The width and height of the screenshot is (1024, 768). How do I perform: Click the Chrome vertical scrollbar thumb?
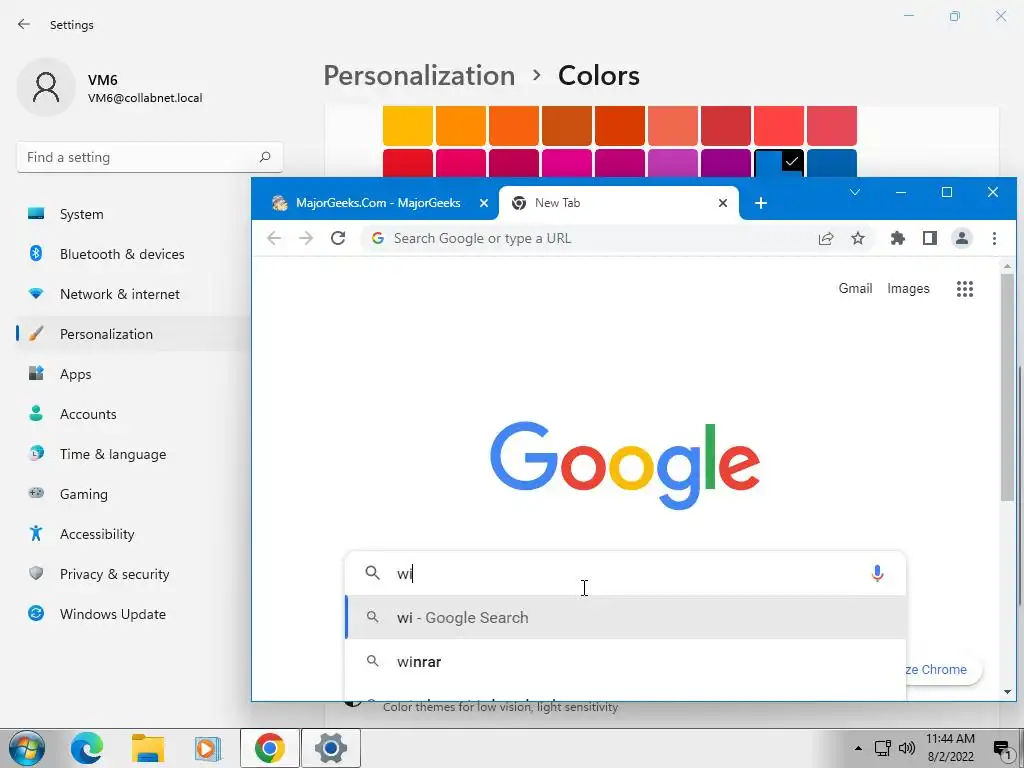click(1008, 387)
